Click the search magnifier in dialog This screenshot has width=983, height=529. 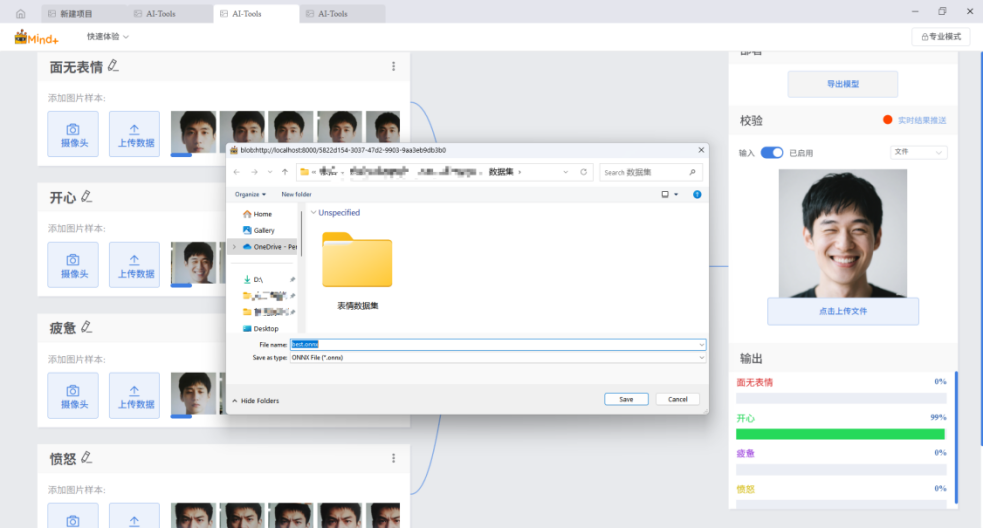coord(692,172)
